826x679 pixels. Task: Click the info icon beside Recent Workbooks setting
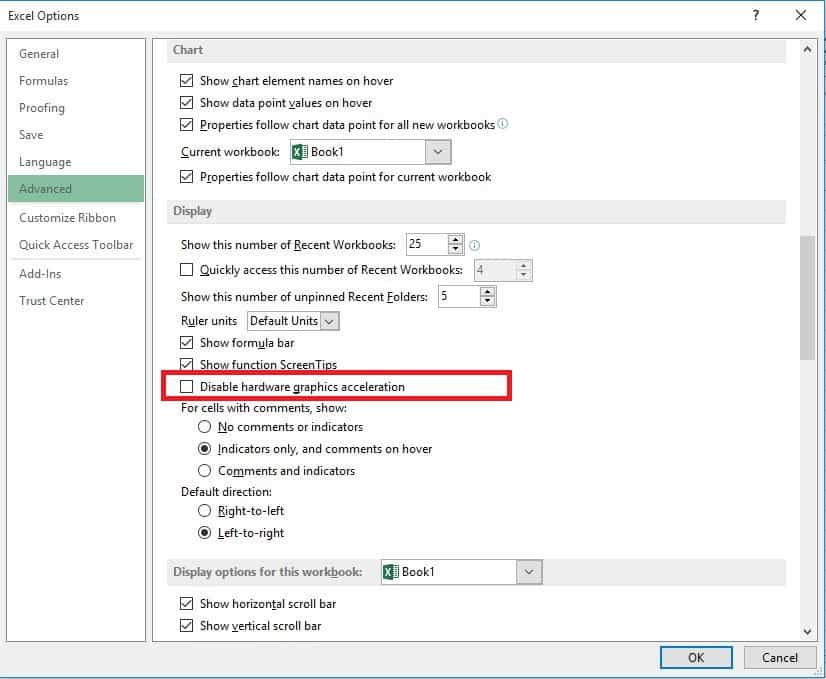tap(475, 243)
